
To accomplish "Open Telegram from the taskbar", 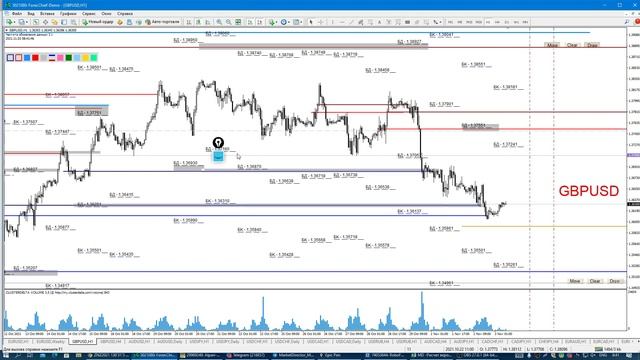I will (x=247, y=356).
